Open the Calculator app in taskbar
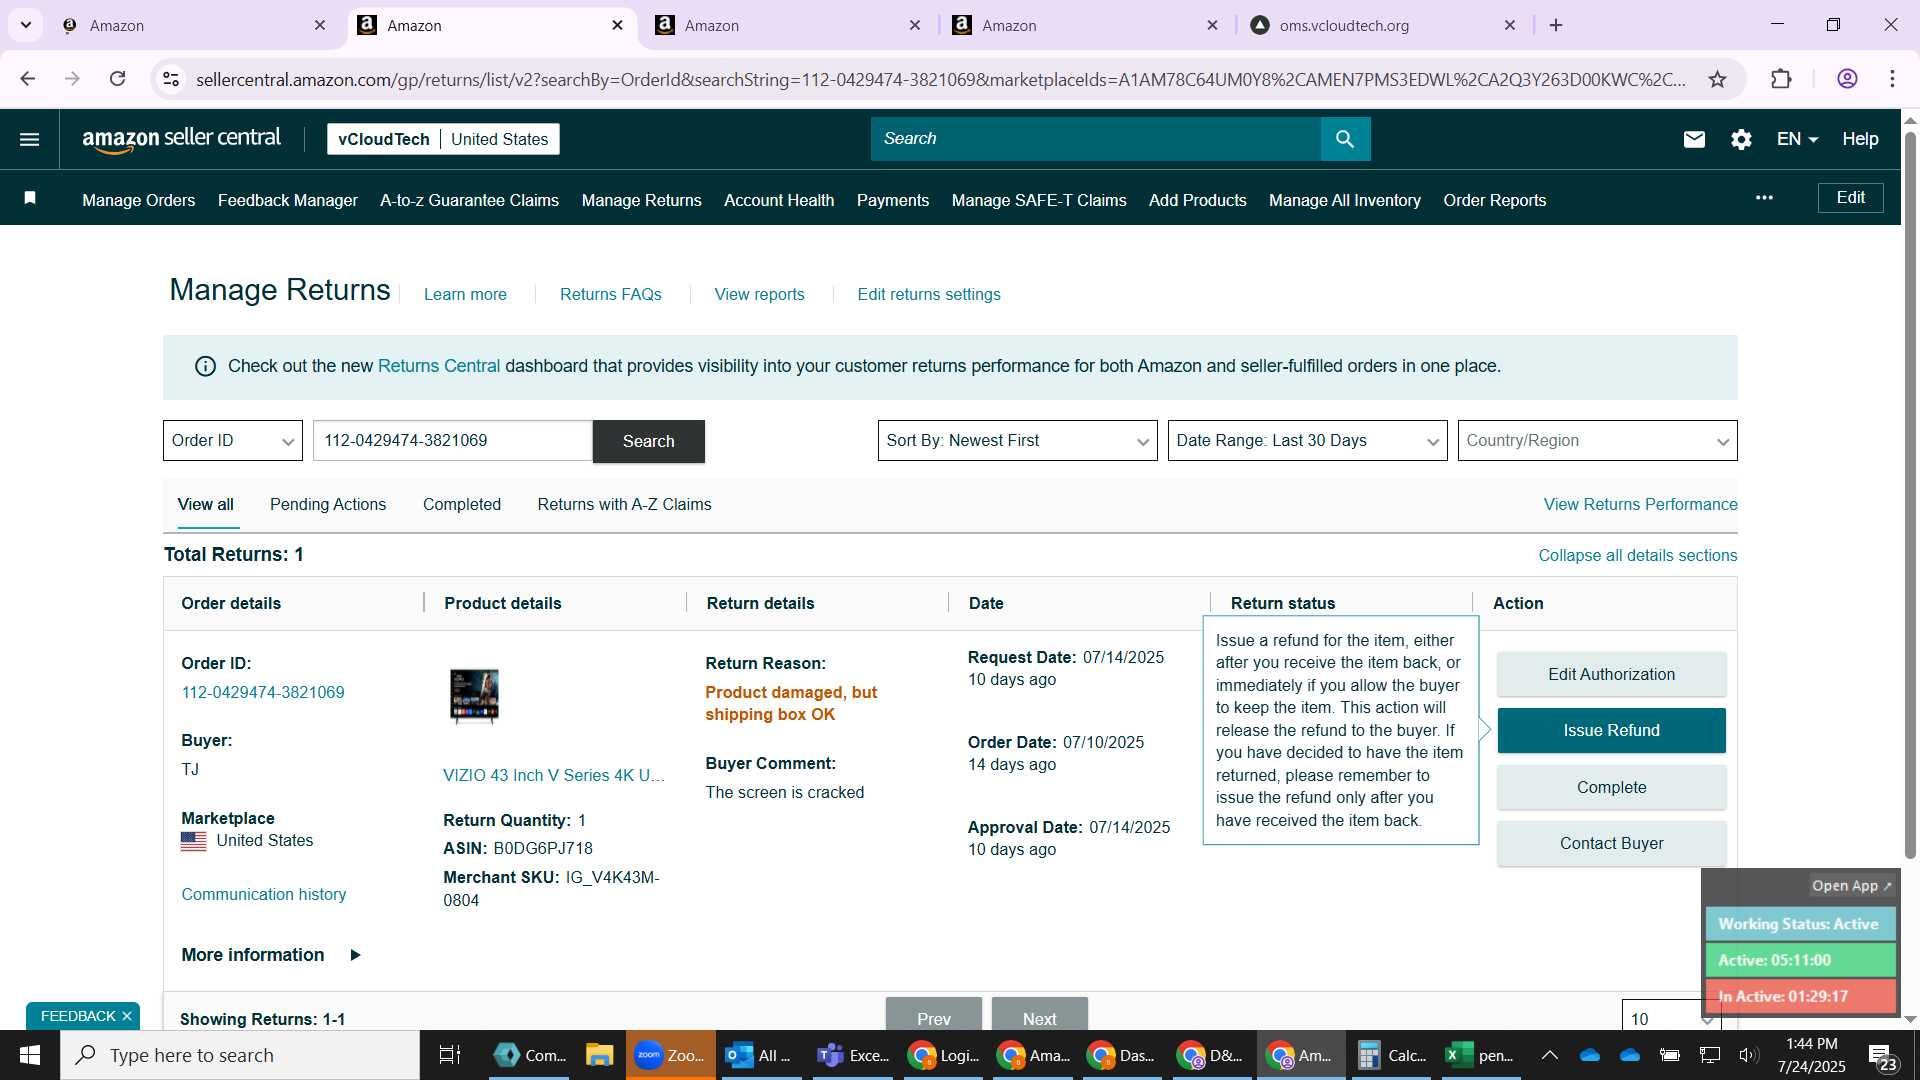The image size is (1920, 1080). tap(1392, 1055)
